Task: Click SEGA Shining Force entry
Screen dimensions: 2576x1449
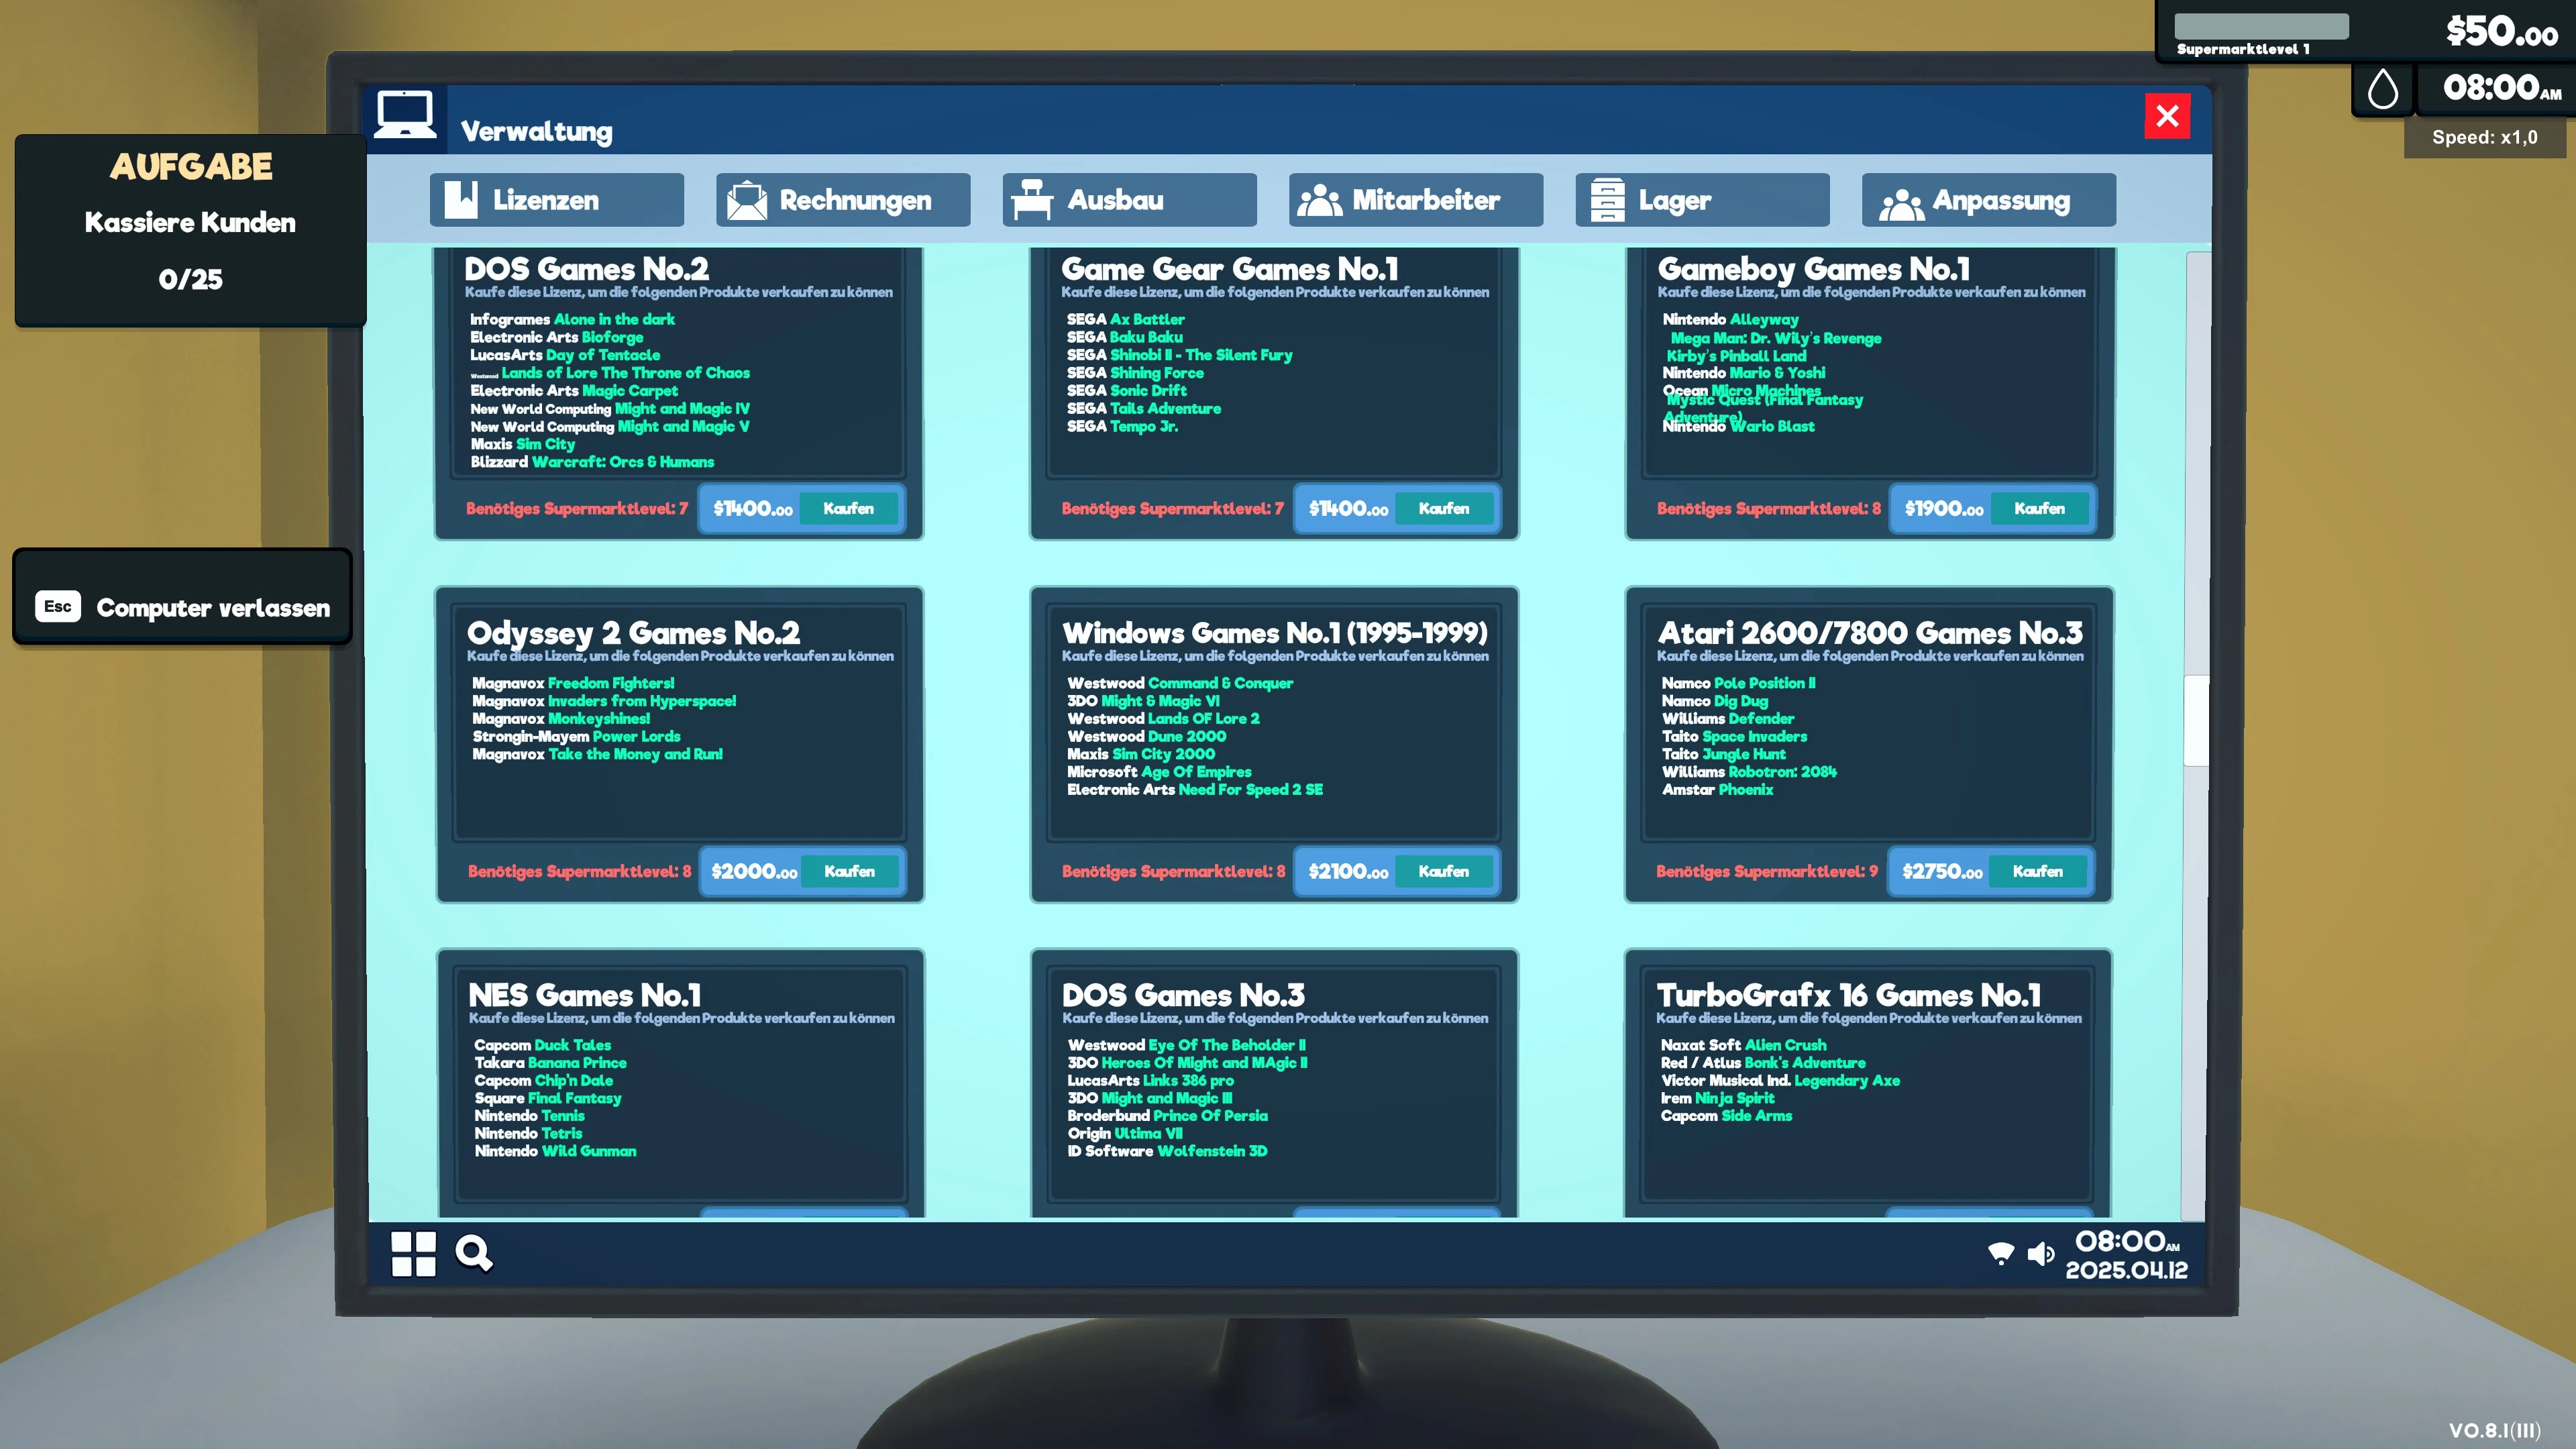Action: pyautogui.click(x=1135, y=373)
